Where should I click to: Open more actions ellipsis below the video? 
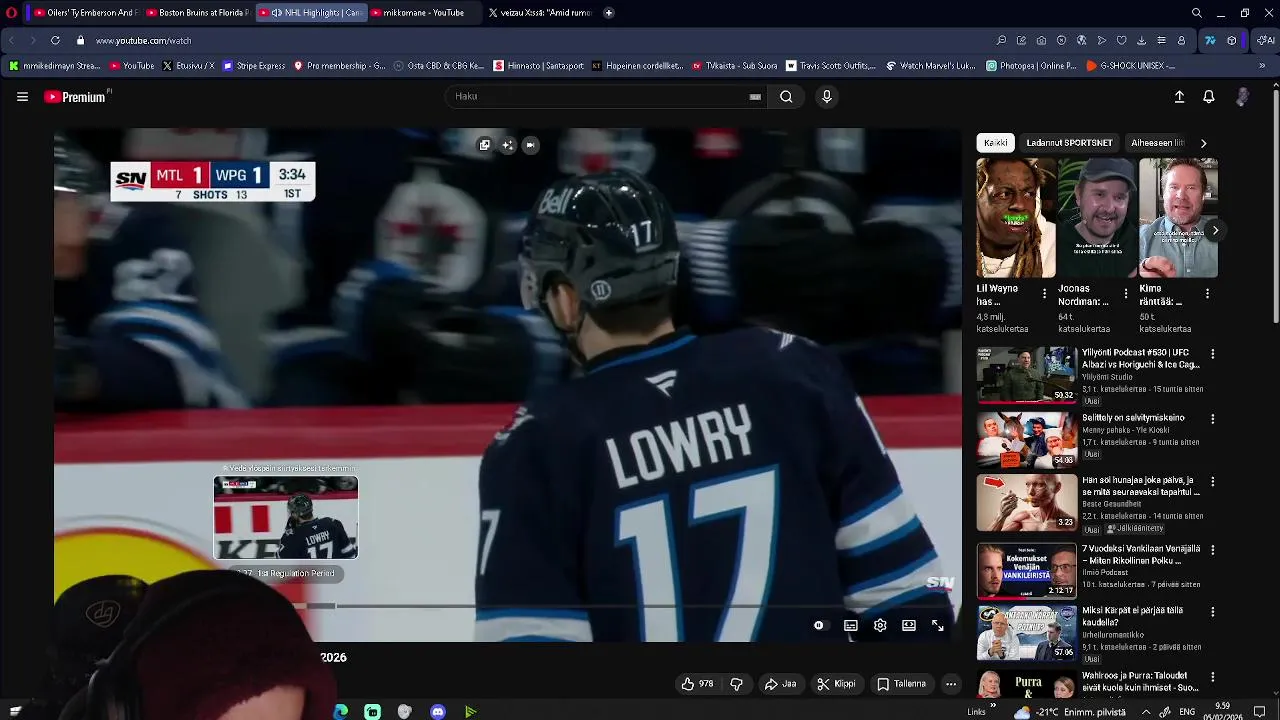[951, 684]
